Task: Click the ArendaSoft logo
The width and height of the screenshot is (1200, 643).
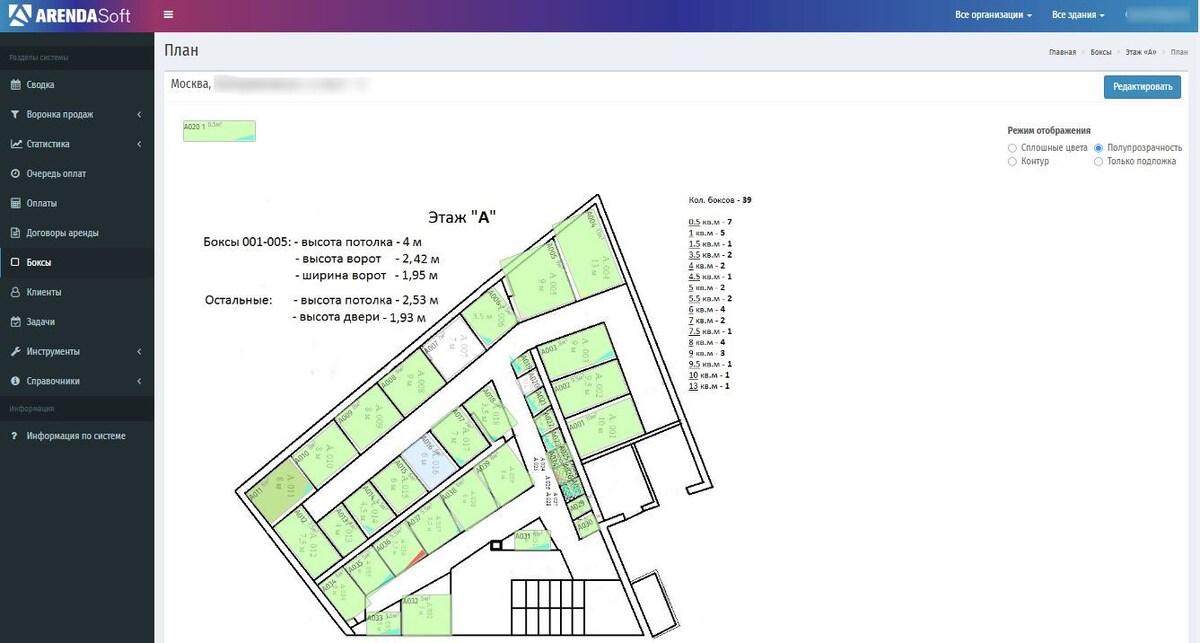Action: click(69, 15)
